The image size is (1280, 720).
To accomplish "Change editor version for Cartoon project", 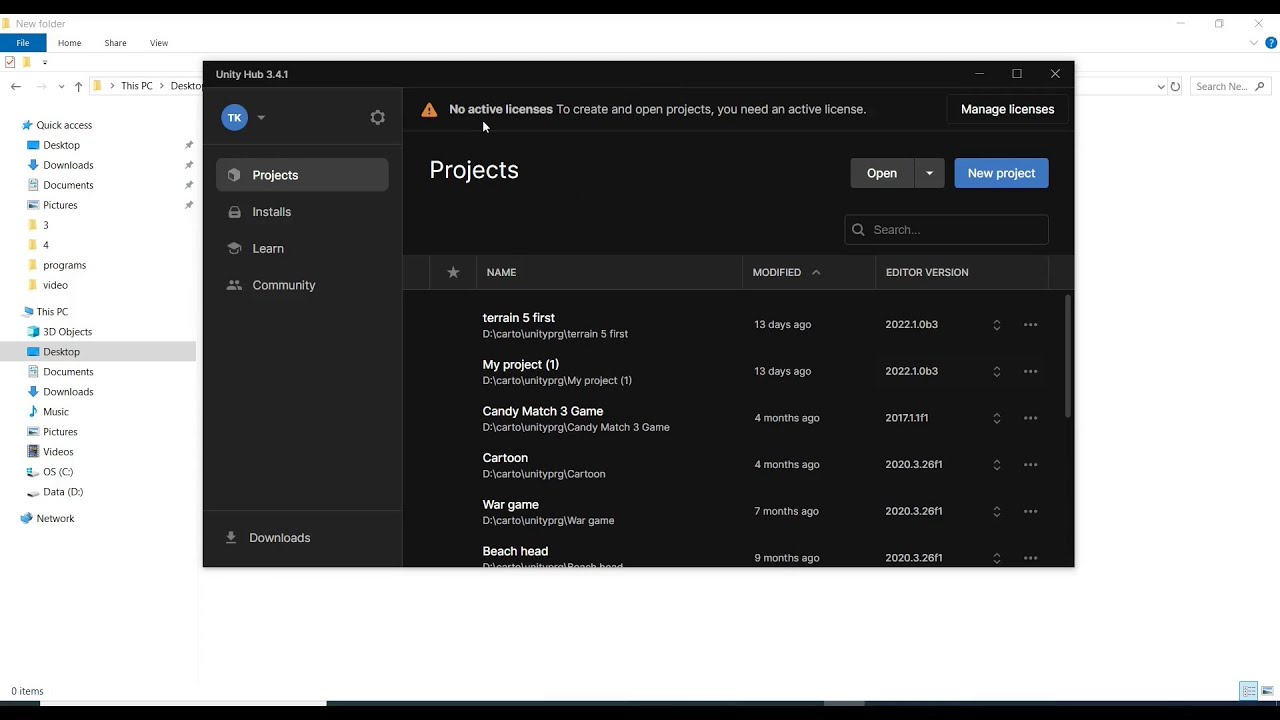I will (x=996, y=465).
